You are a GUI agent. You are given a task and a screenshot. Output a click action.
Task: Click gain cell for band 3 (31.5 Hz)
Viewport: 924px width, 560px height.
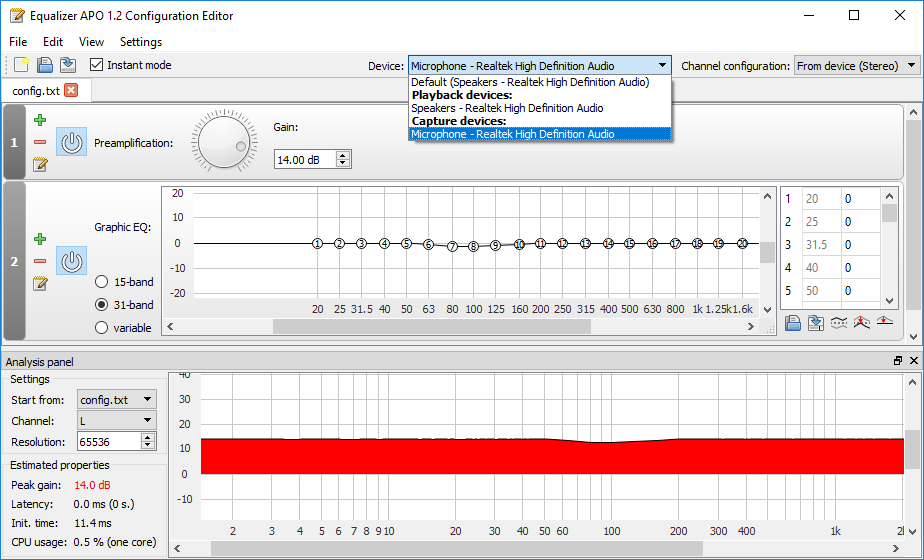coord(861,245)
